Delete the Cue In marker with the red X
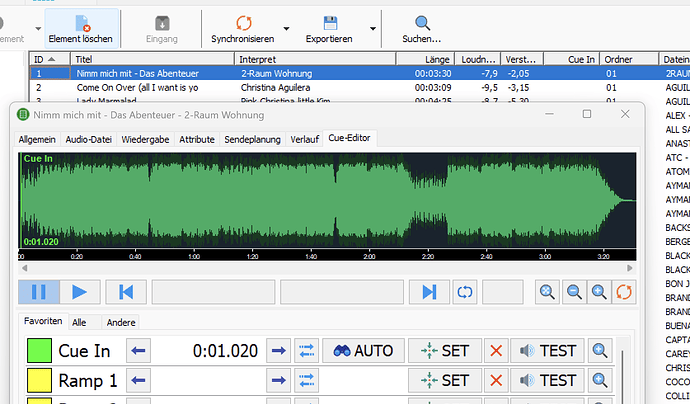 [496, 350]
